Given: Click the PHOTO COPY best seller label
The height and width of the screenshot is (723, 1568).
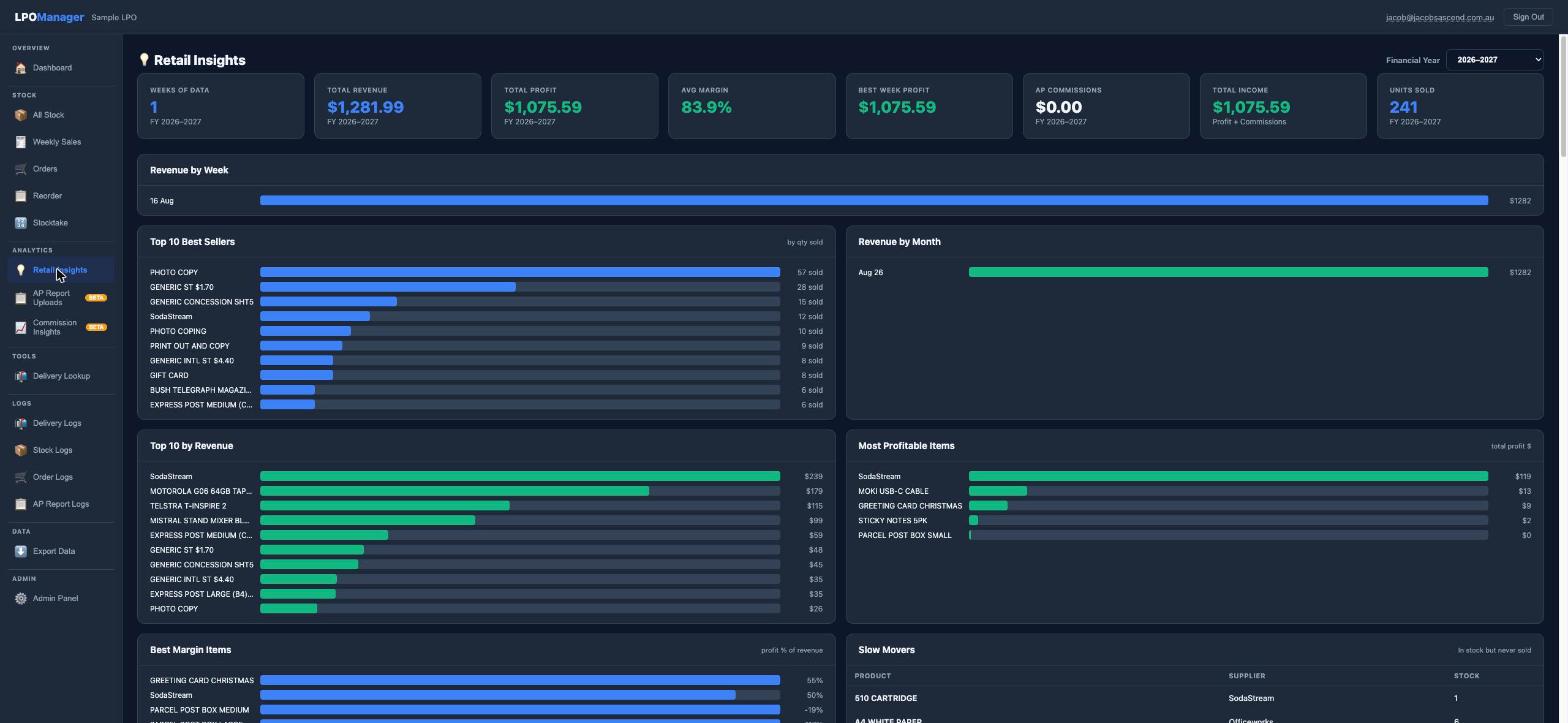Looking at the screenshot, I should [174, 272].
